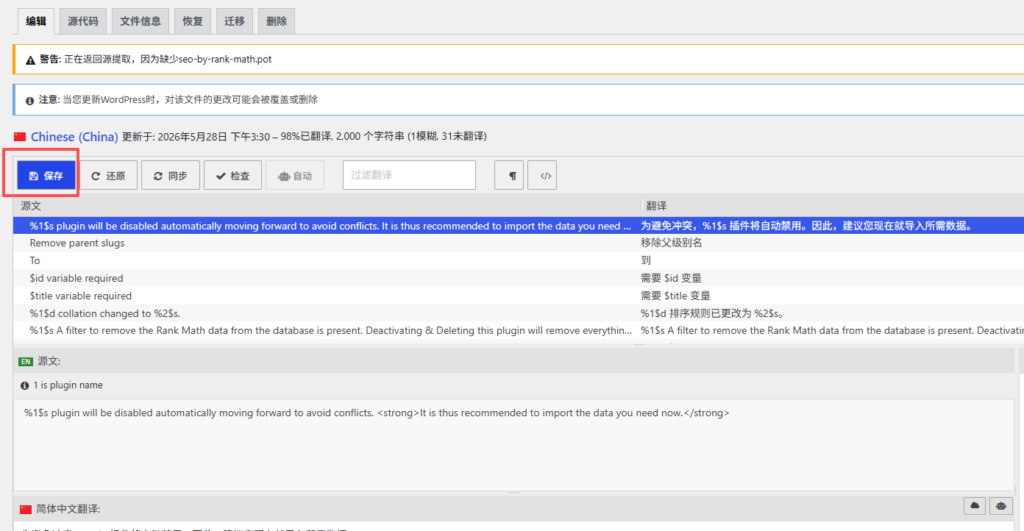Click the robot auto-translate icon in 简体中文翻译 panel

(x=1000, y=506)
